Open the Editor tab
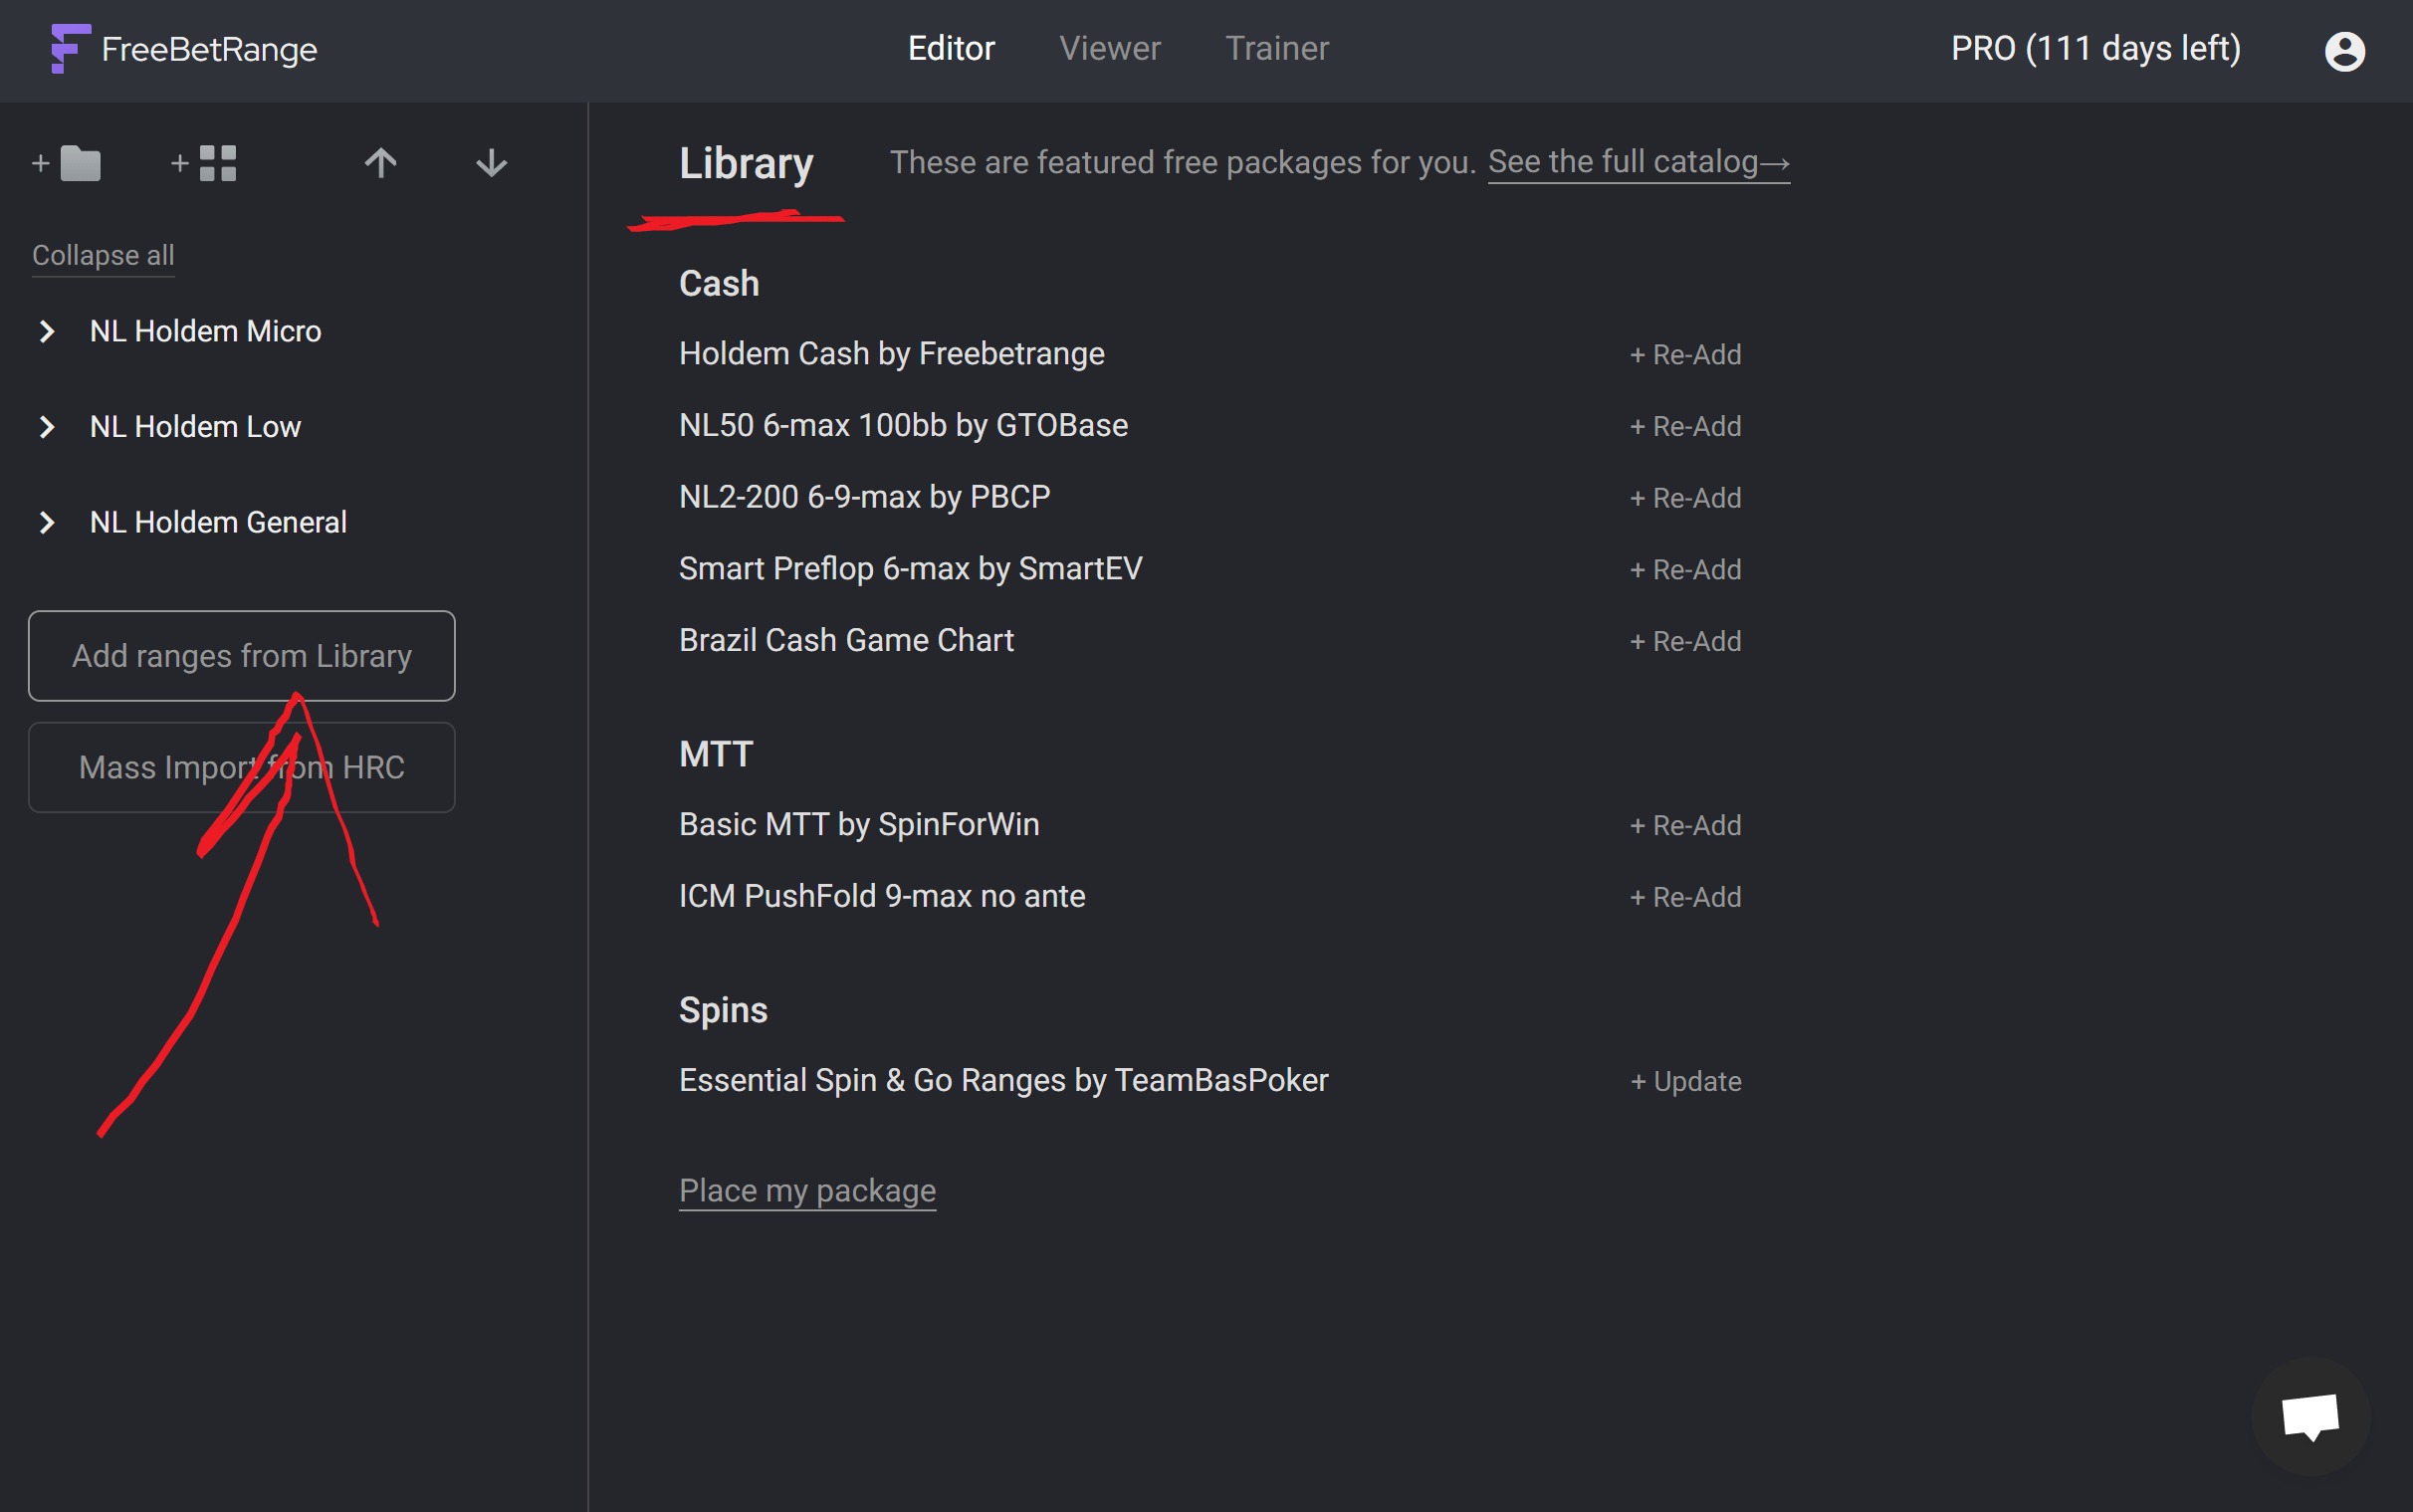This screenshot has width=2413, height=1512. (x=950, y=49)
